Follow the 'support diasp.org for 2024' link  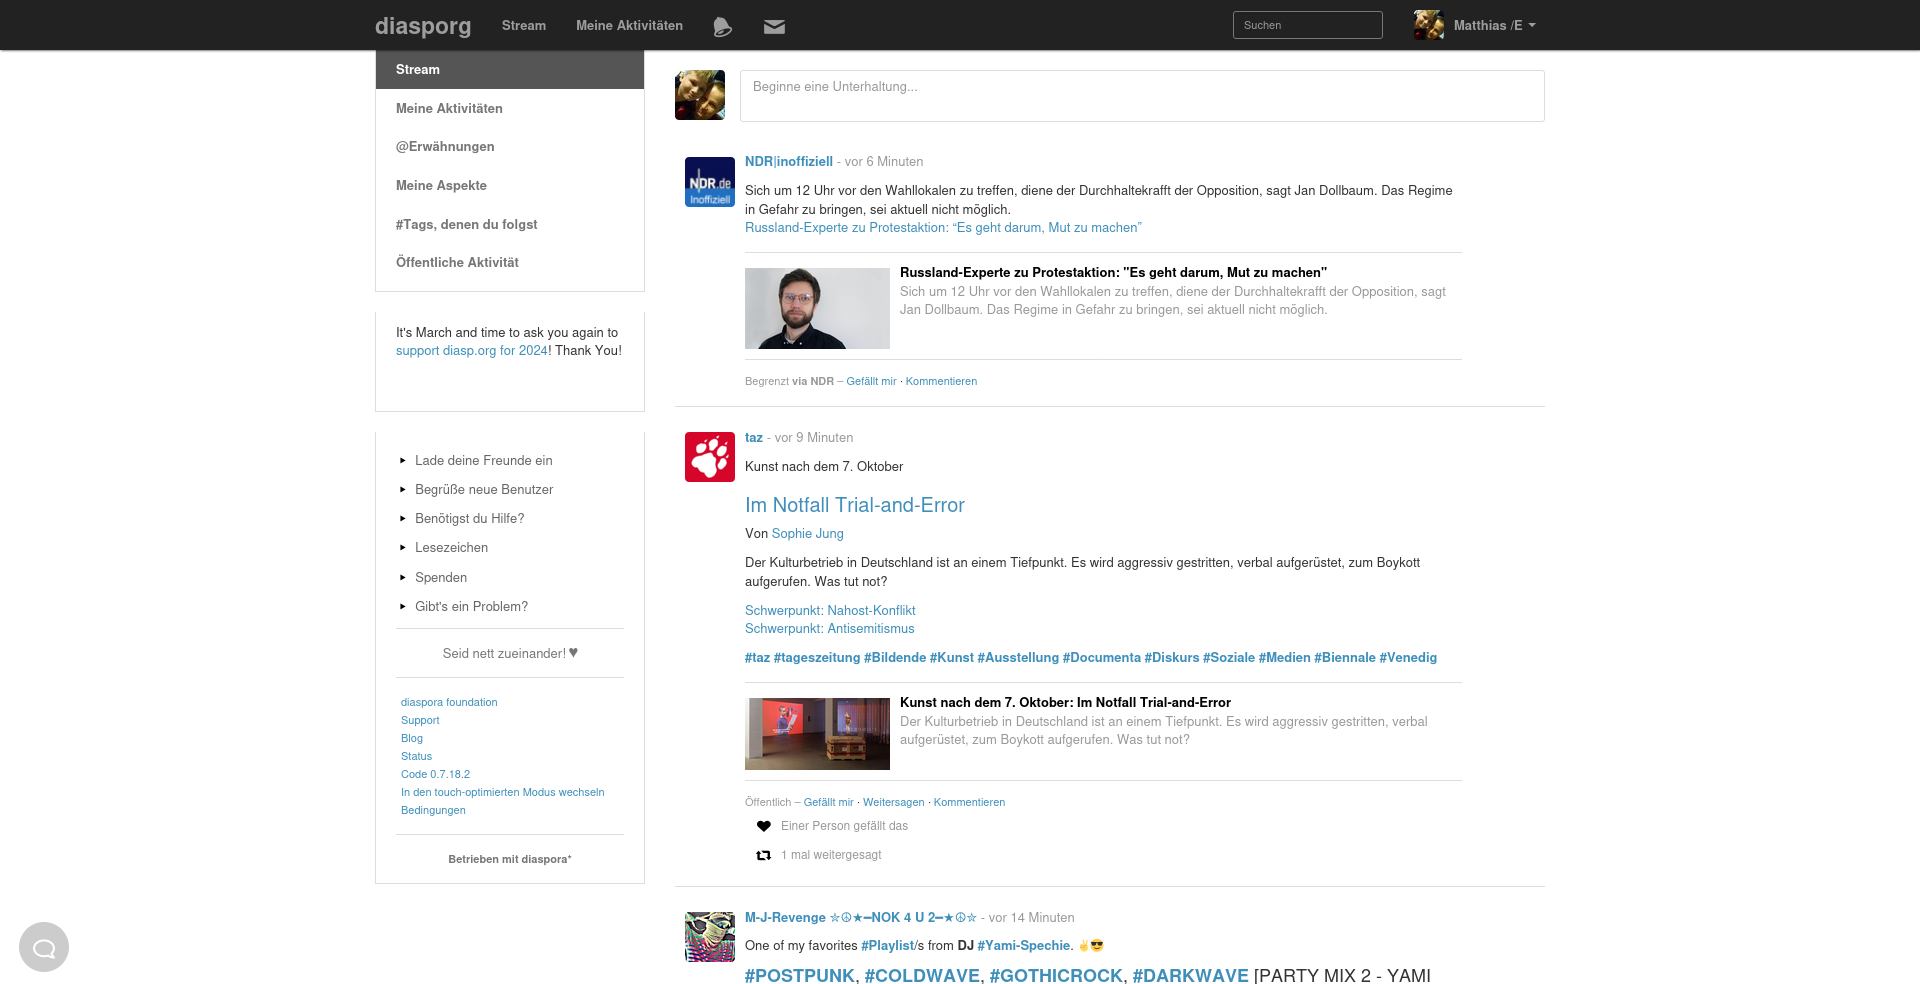(471, 351)
